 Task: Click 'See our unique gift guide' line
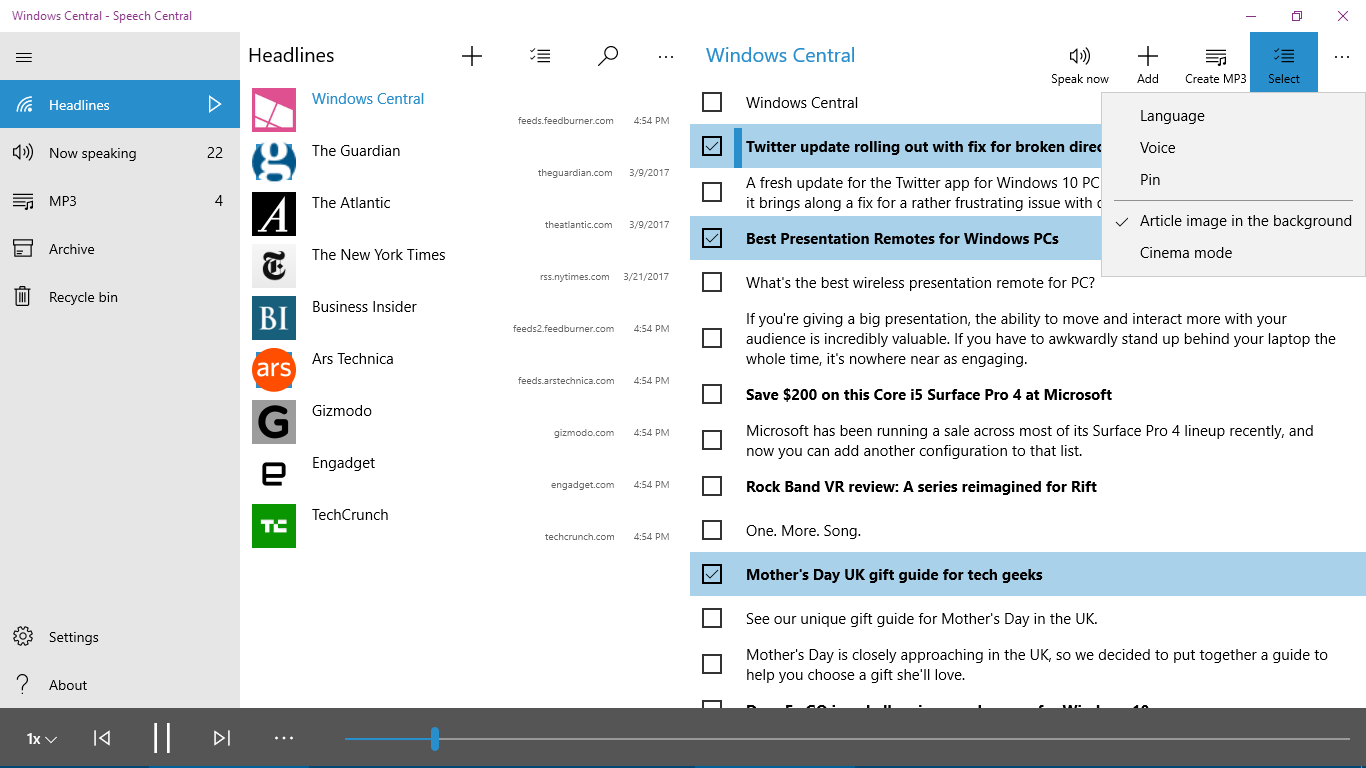click(x=921, y=619)
